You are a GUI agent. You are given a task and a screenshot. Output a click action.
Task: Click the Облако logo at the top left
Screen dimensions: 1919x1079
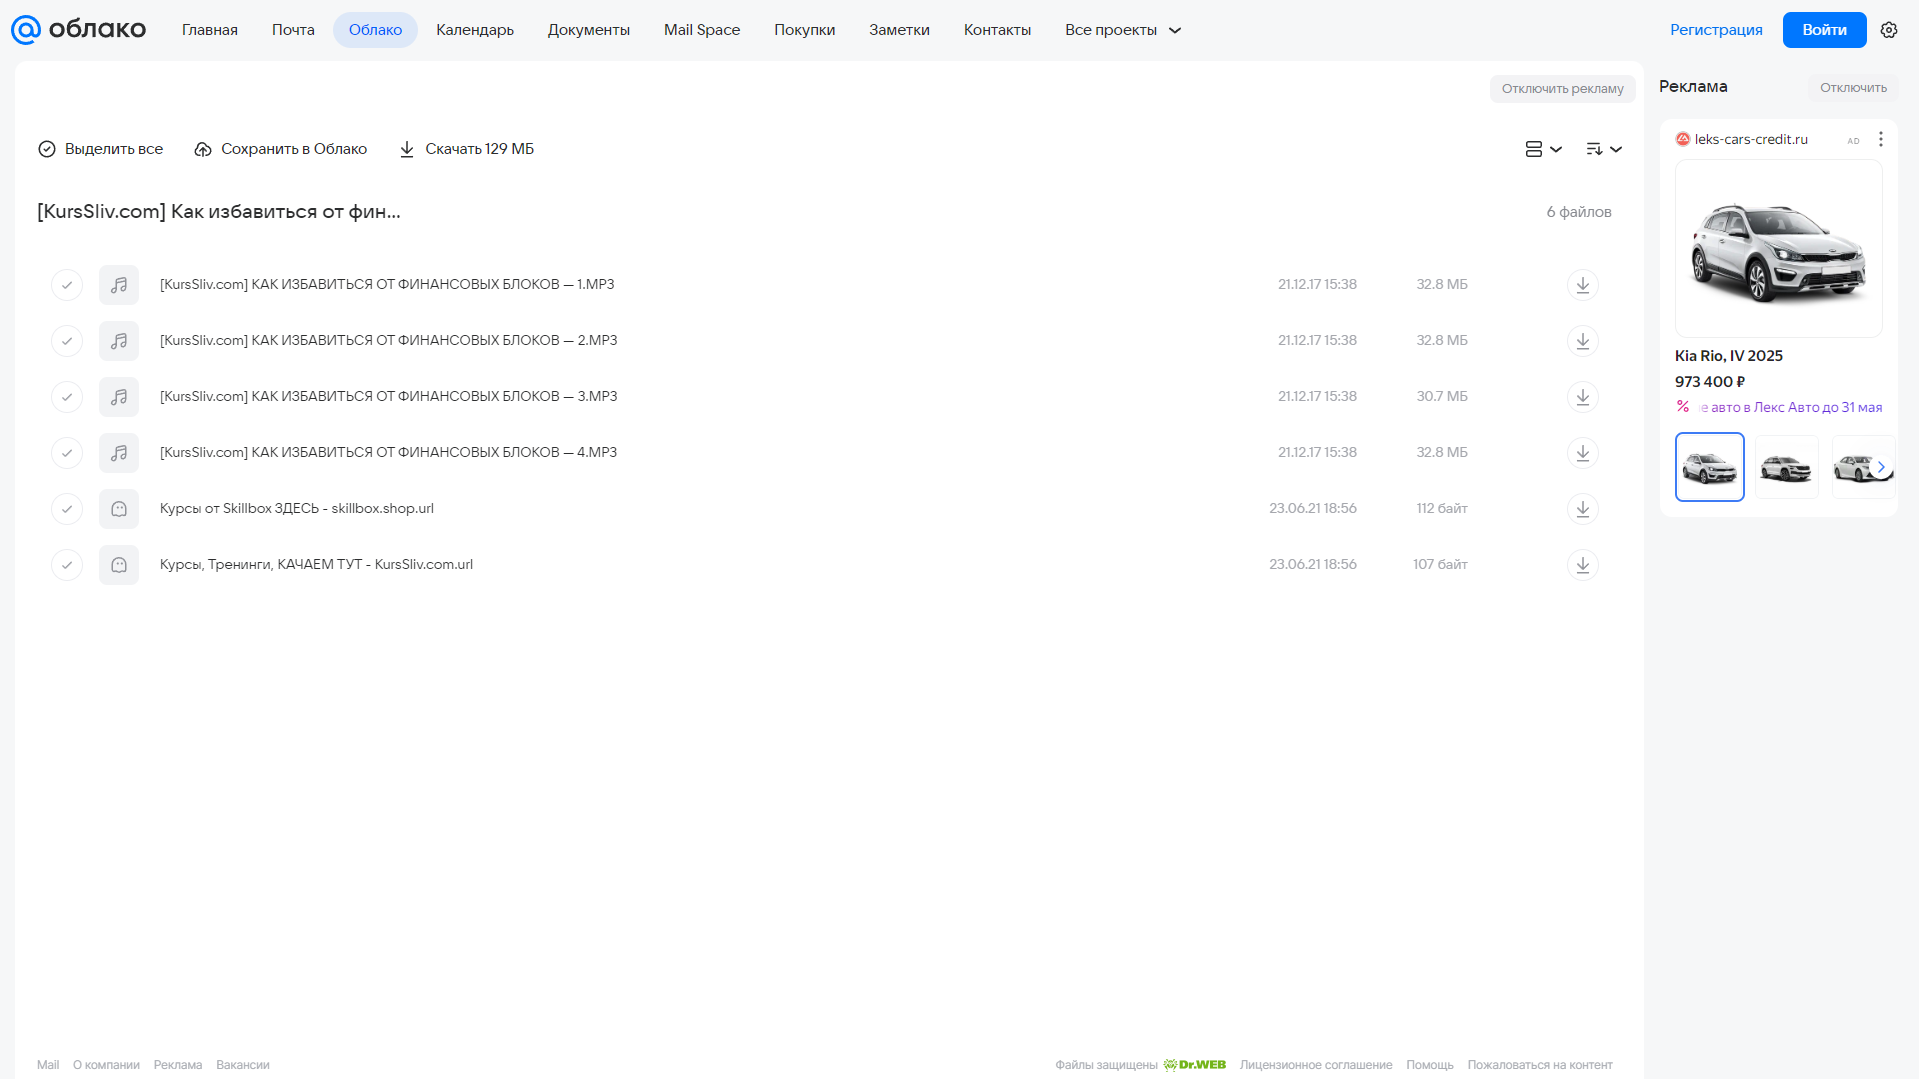pyautogui.click(x=78, y=30)
